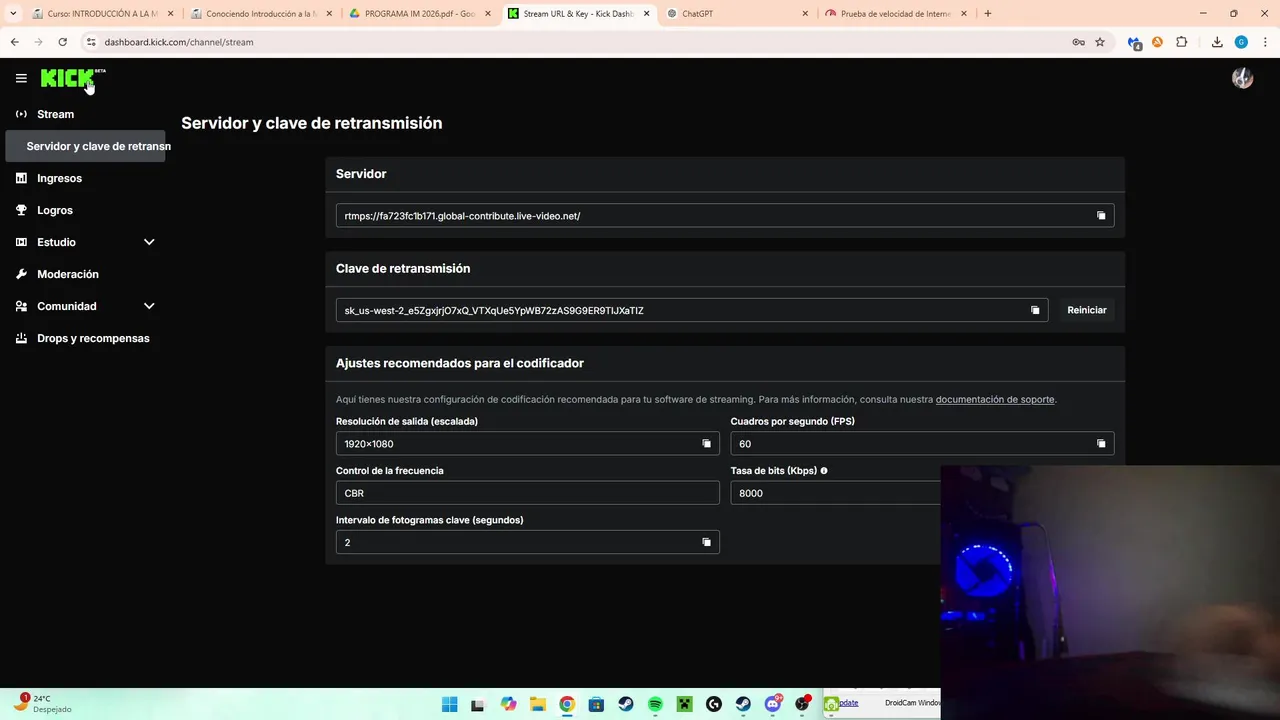
Task: Copy the 60 FPS value
Action: pos(1101,444)
